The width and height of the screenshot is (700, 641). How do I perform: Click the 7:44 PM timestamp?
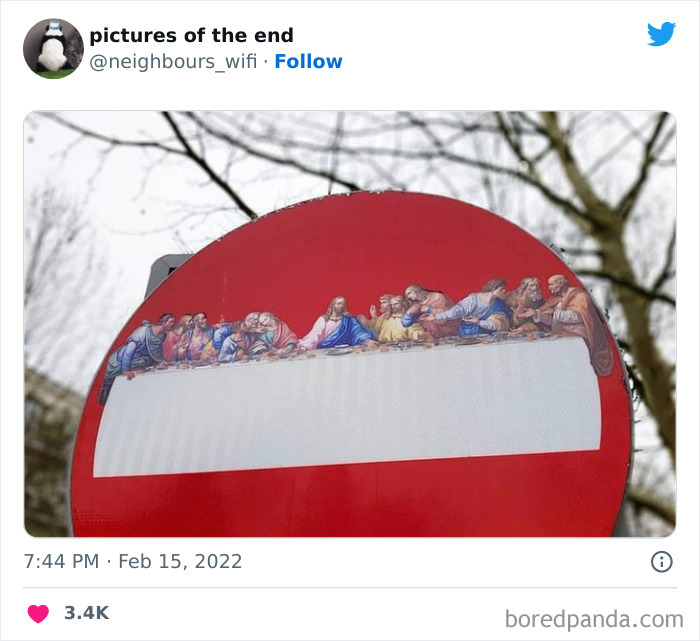tap(61, 562)
